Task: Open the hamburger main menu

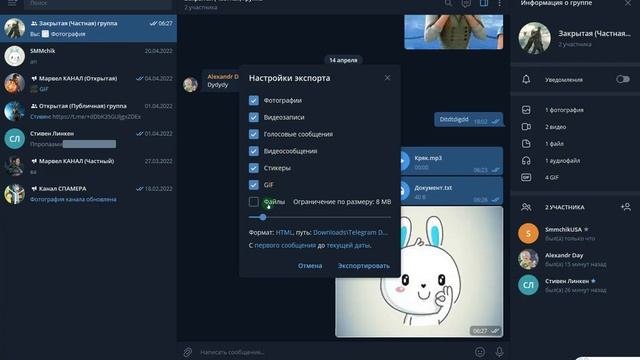Action: [x=12, y=3]
